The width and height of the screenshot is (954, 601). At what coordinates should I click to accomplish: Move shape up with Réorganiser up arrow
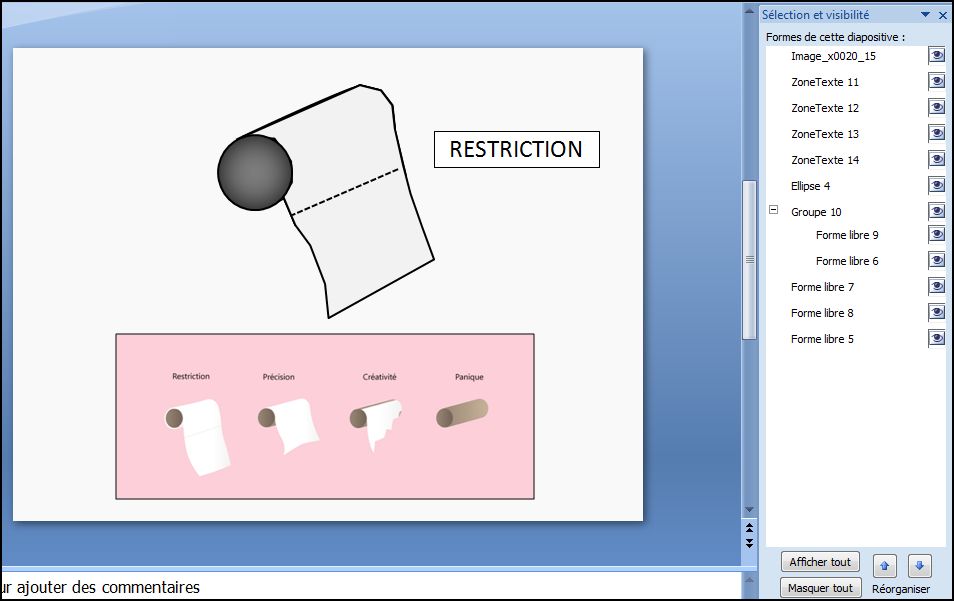point(885,566)
